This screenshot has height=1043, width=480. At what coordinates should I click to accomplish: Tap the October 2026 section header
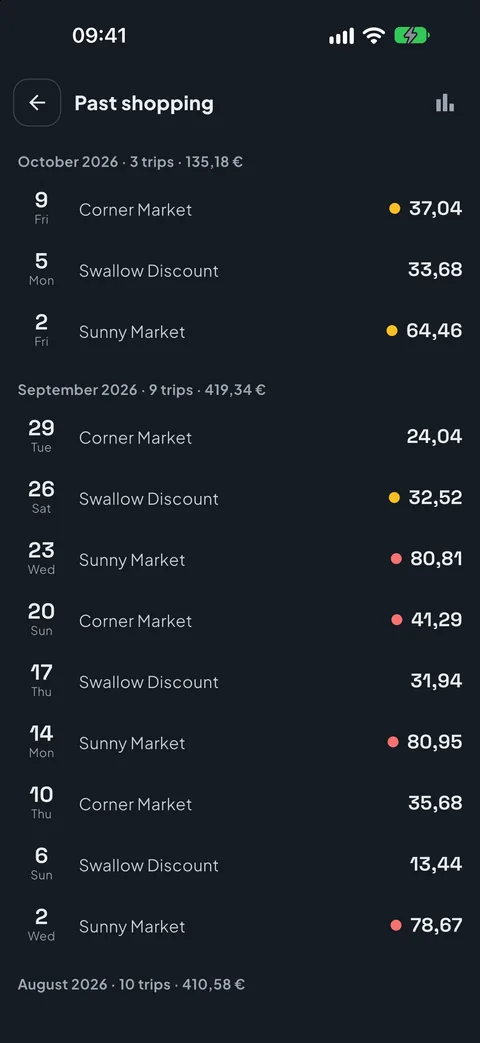pyautogui.click(x=130, y=162)
